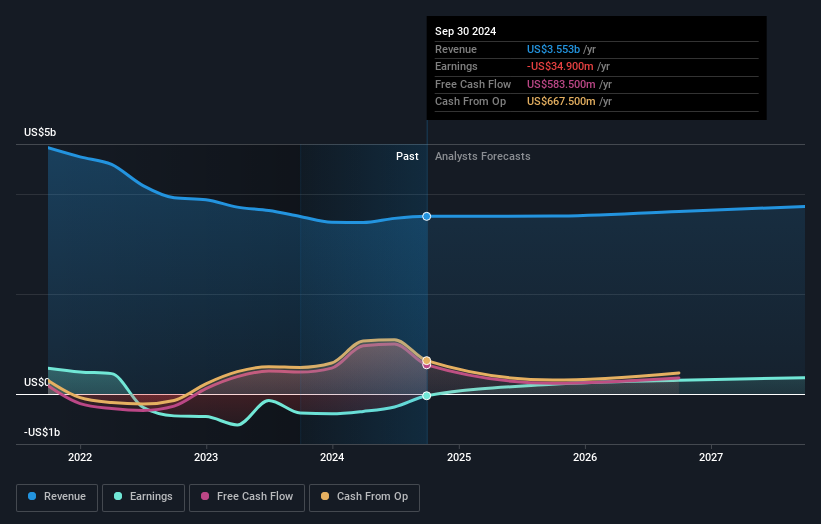Click the 2026 x-axis label

point(585,458)
